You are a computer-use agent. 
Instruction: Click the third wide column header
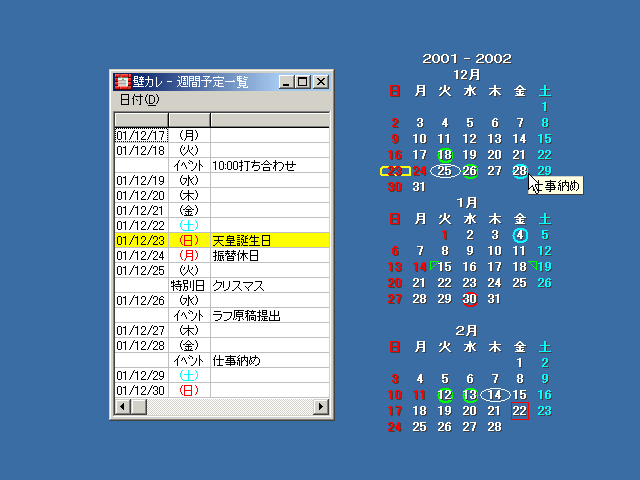(270, 120)
